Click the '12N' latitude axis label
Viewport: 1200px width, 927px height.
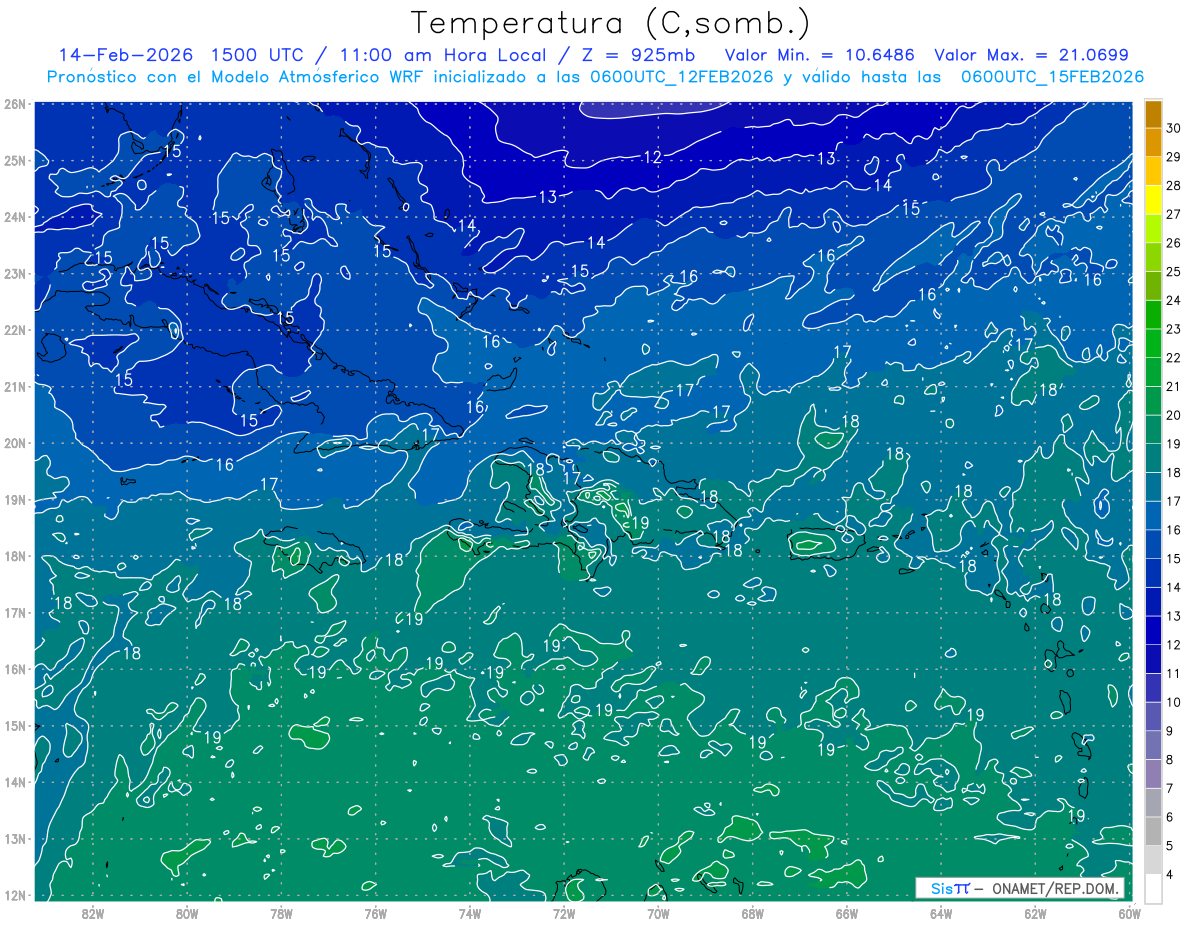(15, 895)
